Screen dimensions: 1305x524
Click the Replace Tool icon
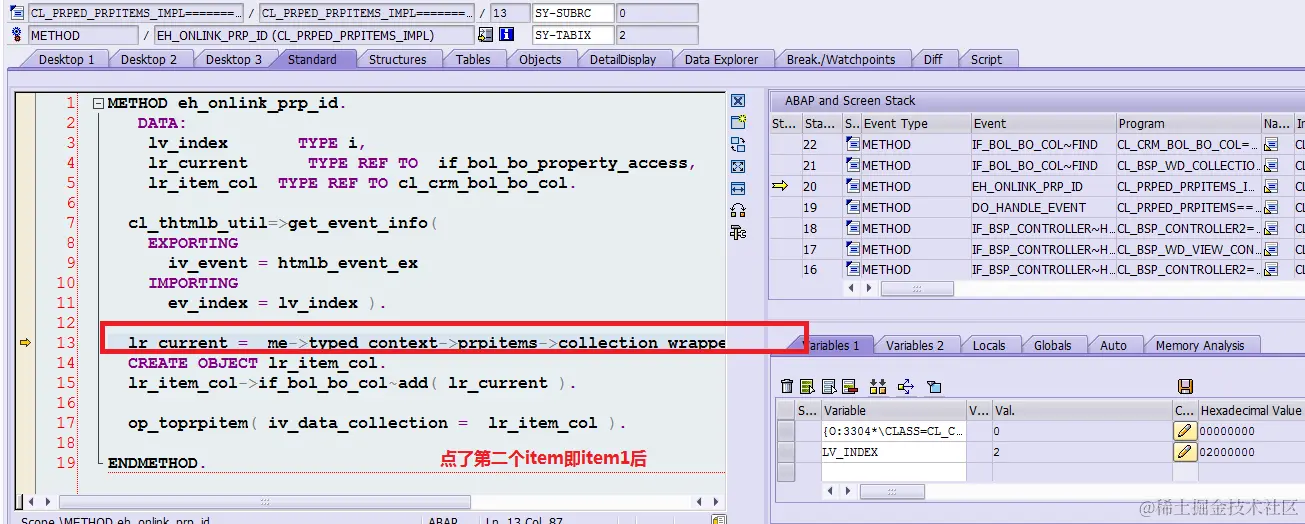tap(738, 145)
